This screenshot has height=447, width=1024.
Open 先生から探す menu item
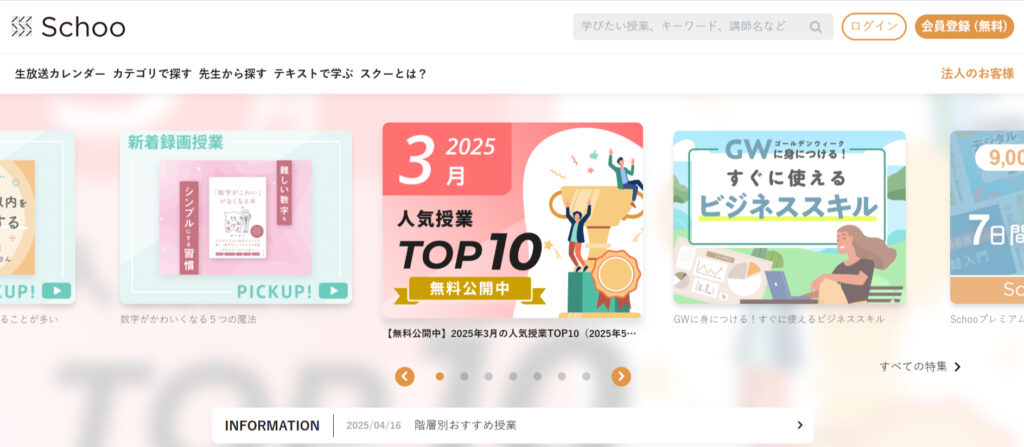pos(233,74)
